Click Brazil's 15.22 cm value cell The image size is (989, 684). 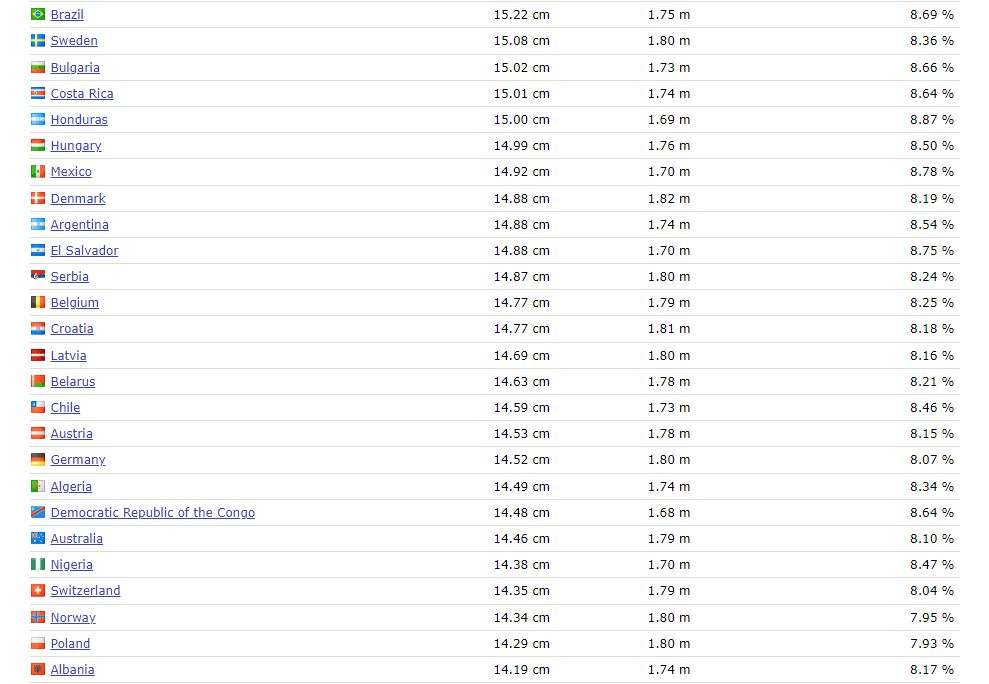tap(521, 15)
